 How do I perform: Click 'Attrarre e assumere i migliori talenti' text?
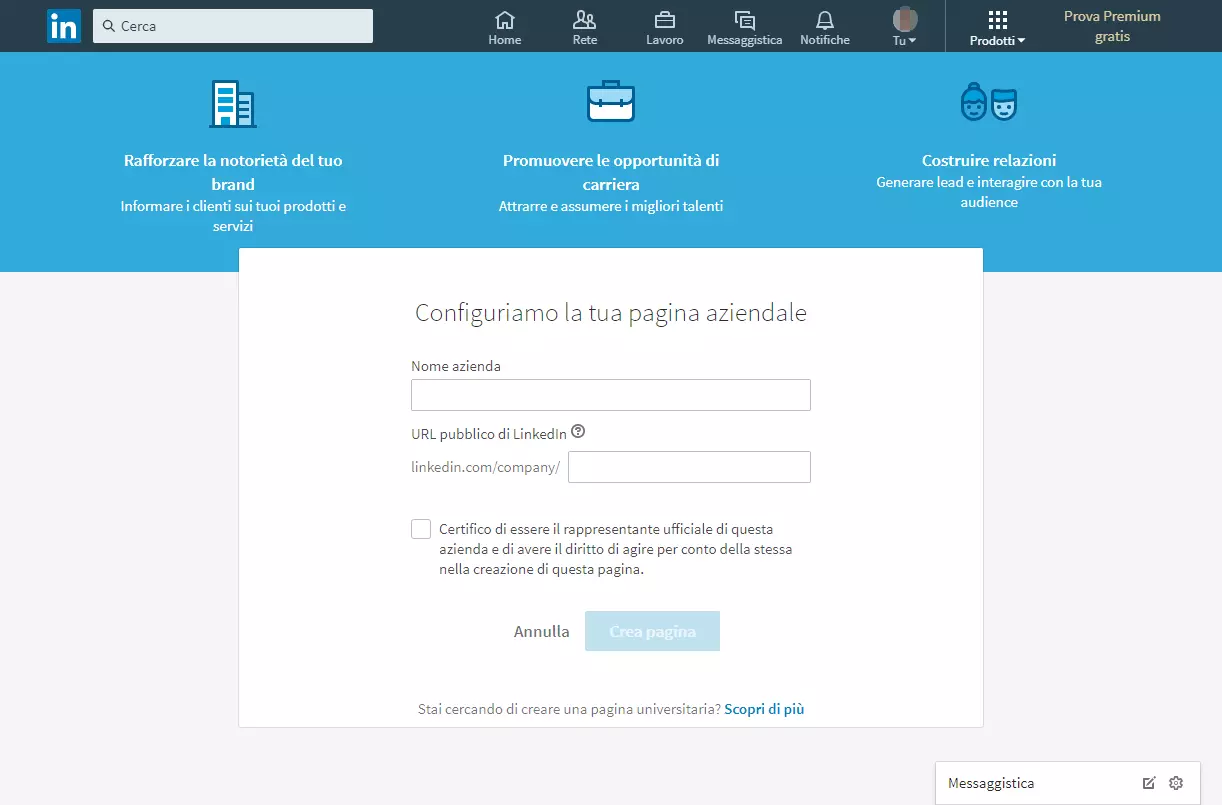tap(611, 206)
